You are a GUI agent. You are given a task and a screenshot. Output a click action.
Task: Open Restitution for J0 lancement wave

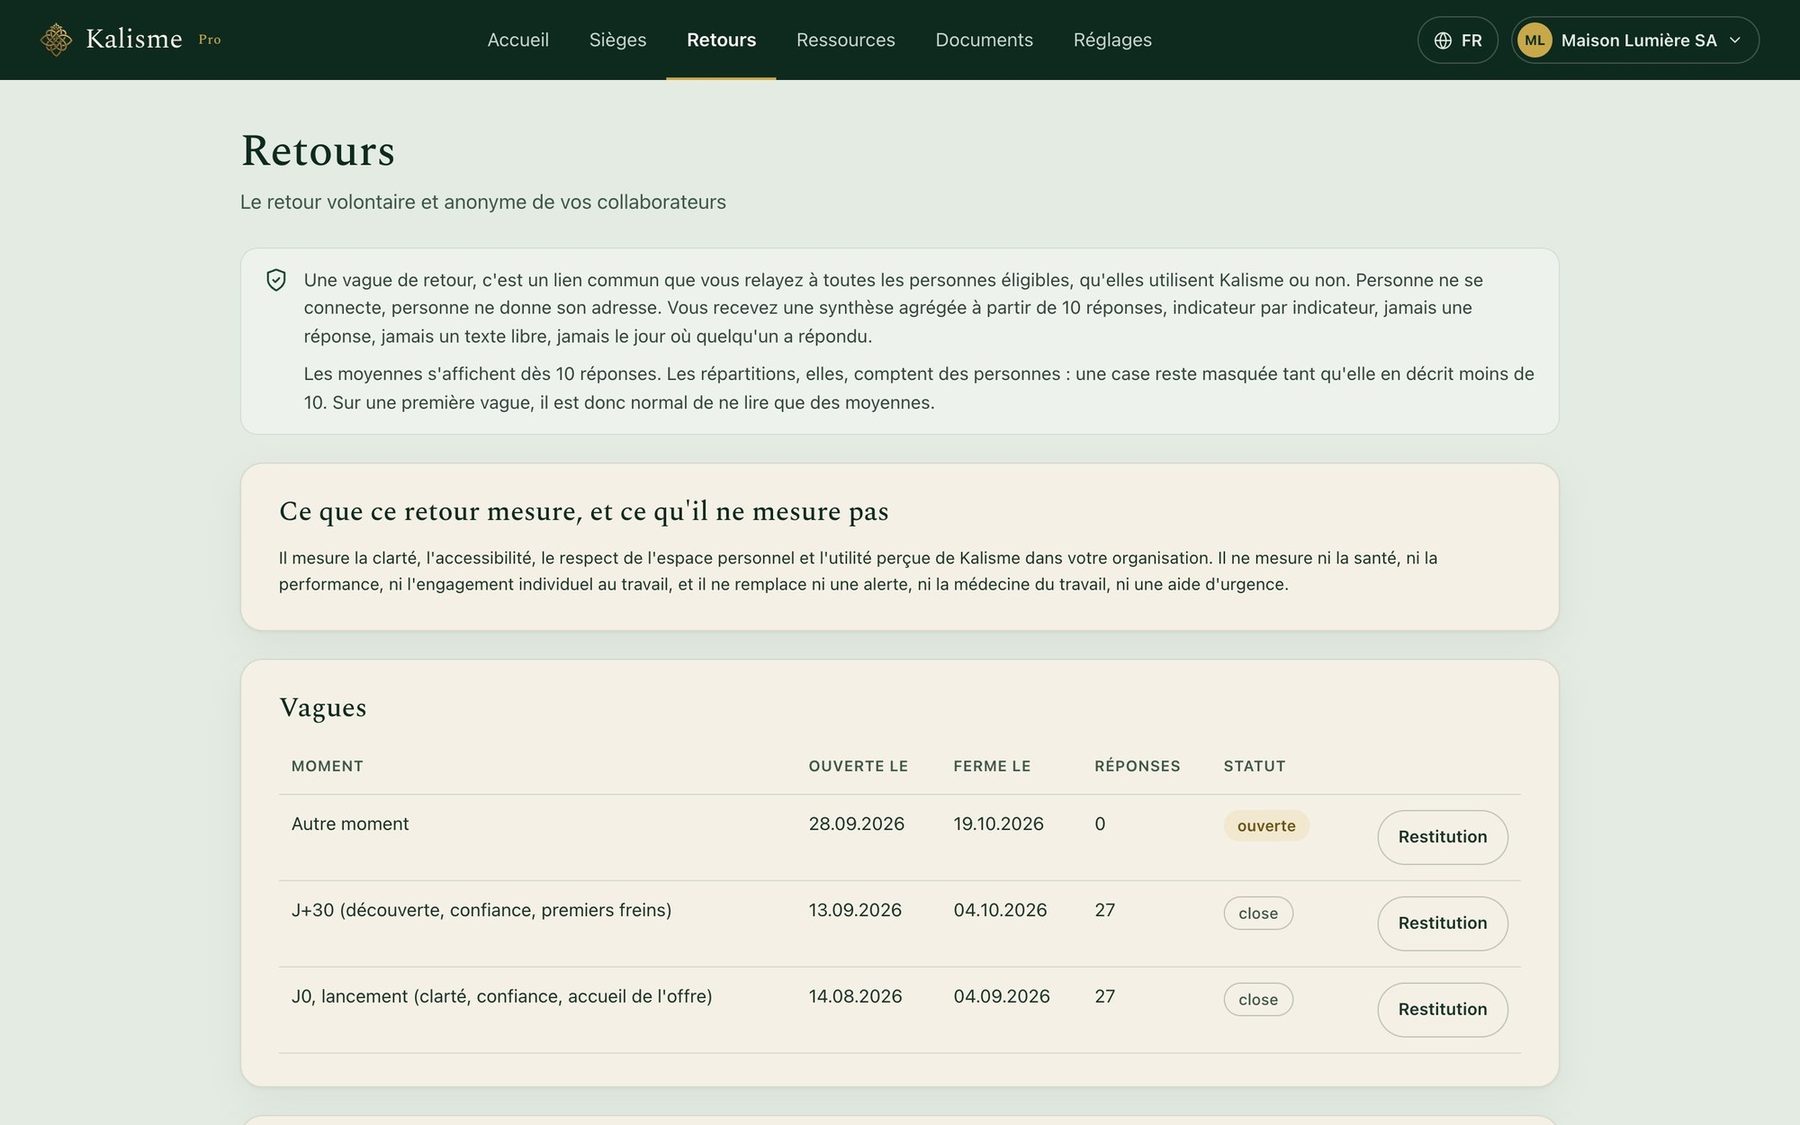pyautogui.click(x=1442, y=1009)
